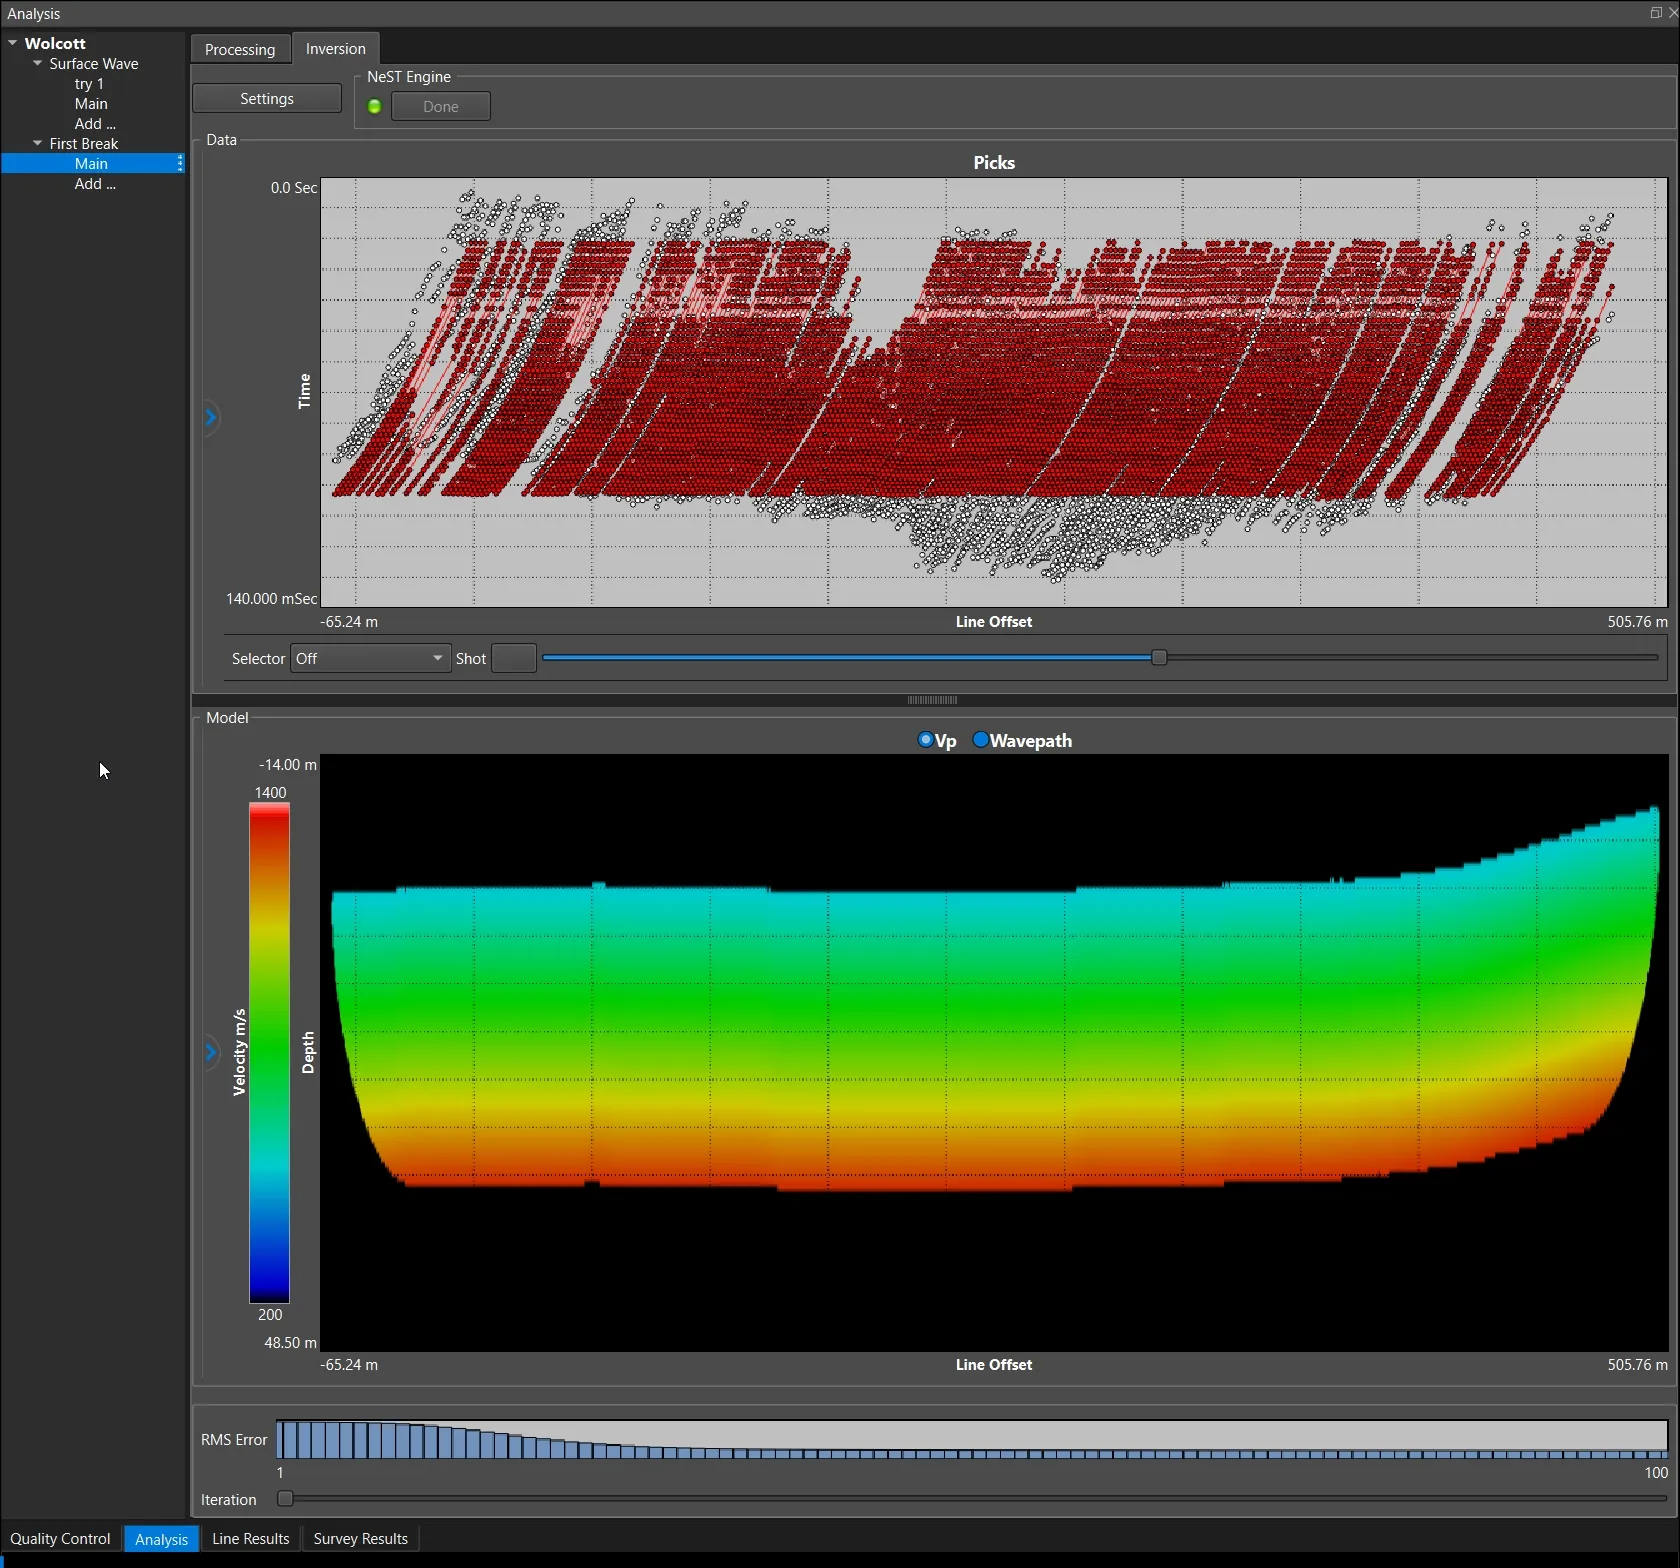1680x1568 pixels.
Task: Collapse the Surface Wave tree branch
Action: coord(38,63)
